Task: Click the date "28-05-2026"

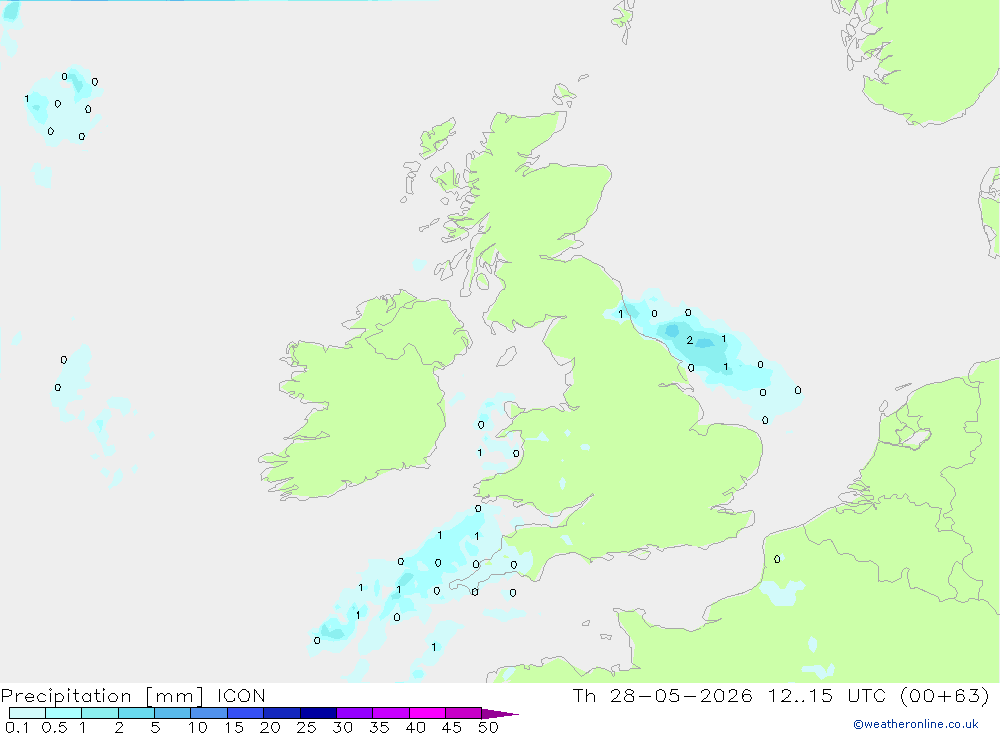Action: 681,695
